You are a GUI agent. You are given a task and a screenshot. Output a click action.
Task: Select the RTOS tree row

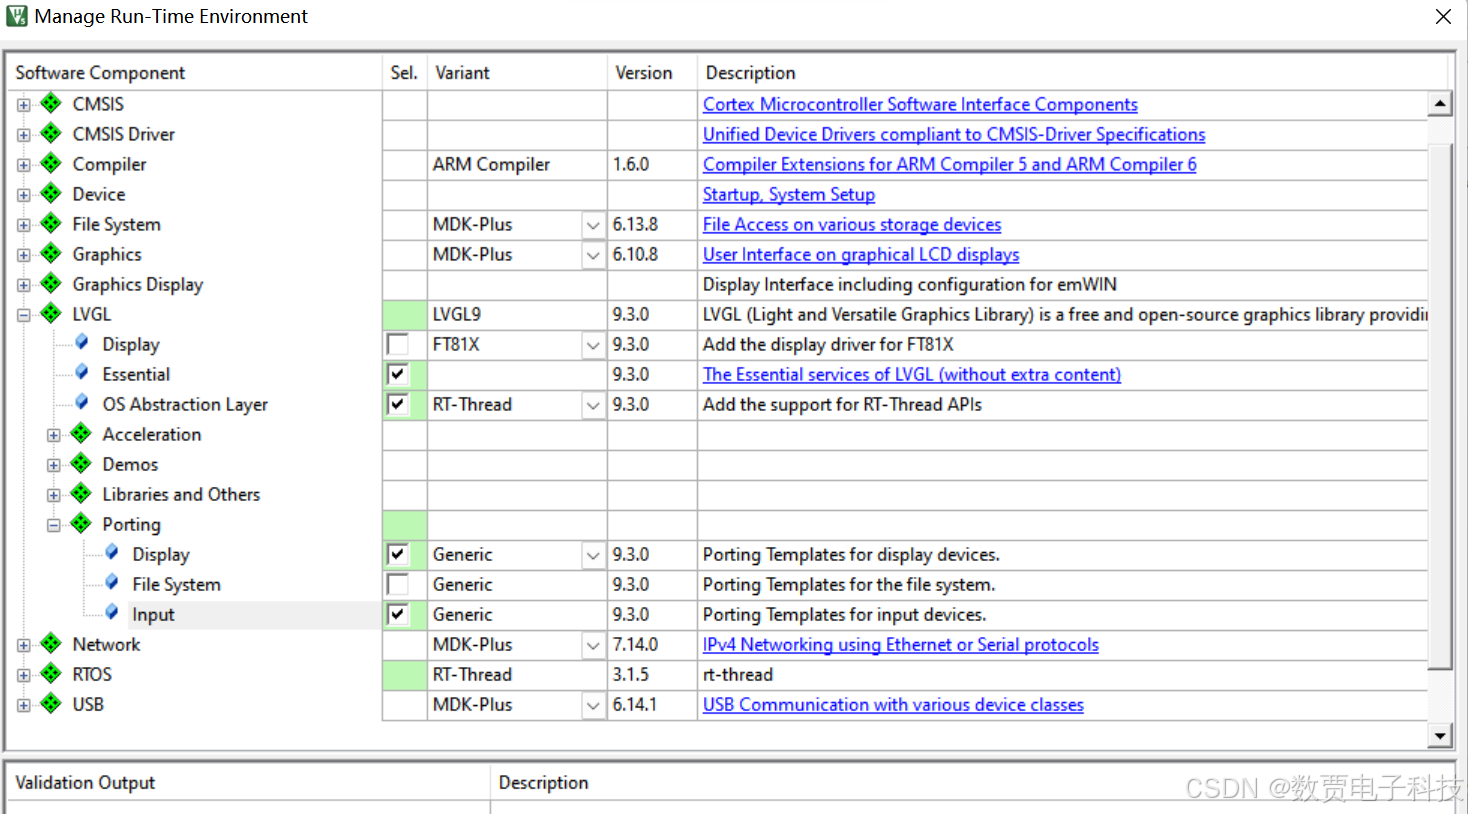(92, 674)
